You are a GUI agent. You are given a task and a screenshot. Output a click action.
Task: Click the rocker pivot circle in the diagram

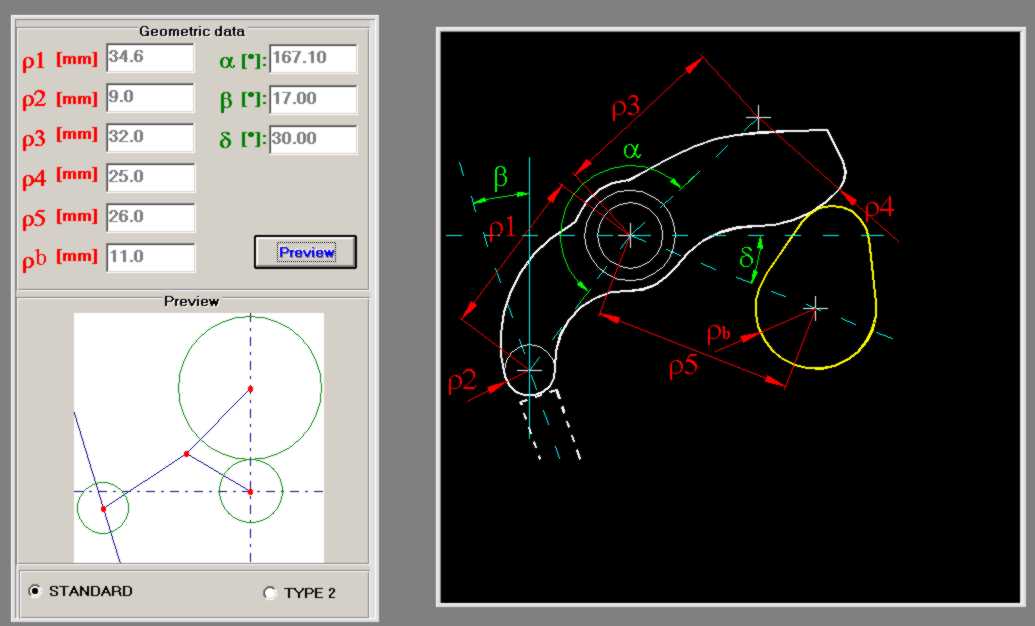(630, 235)
